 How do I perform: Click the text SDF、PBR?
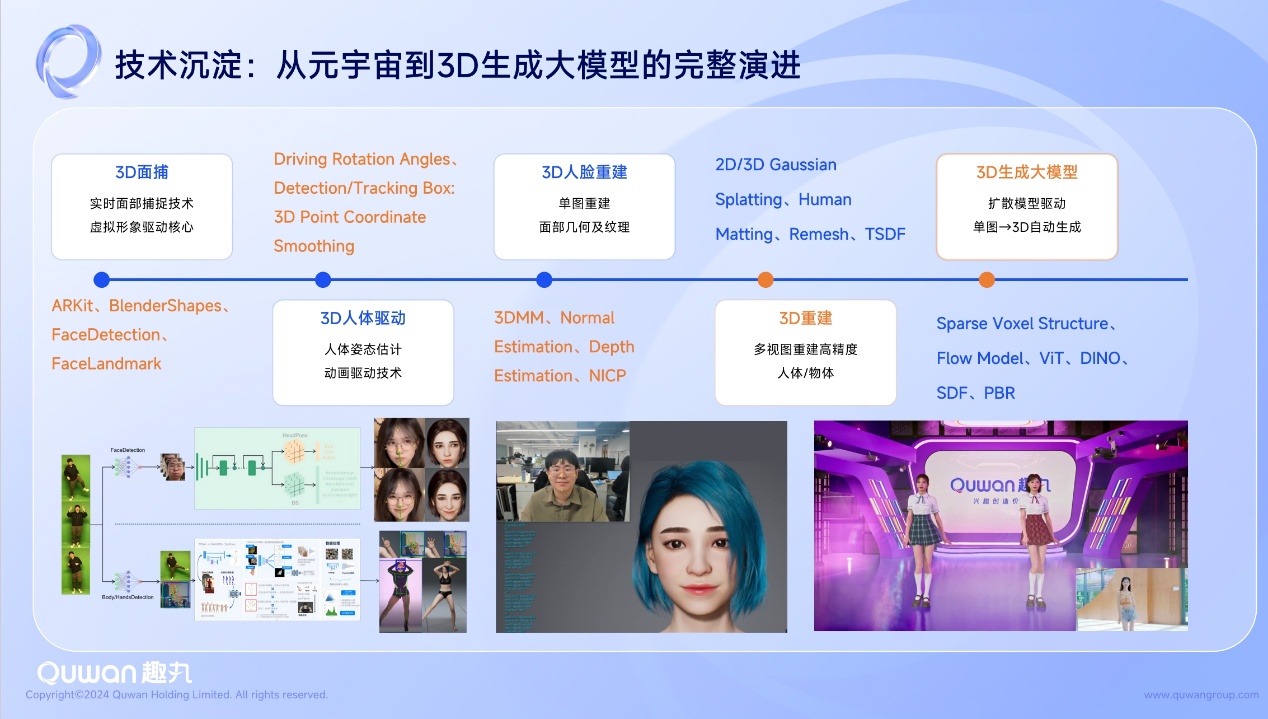(976, 393)
